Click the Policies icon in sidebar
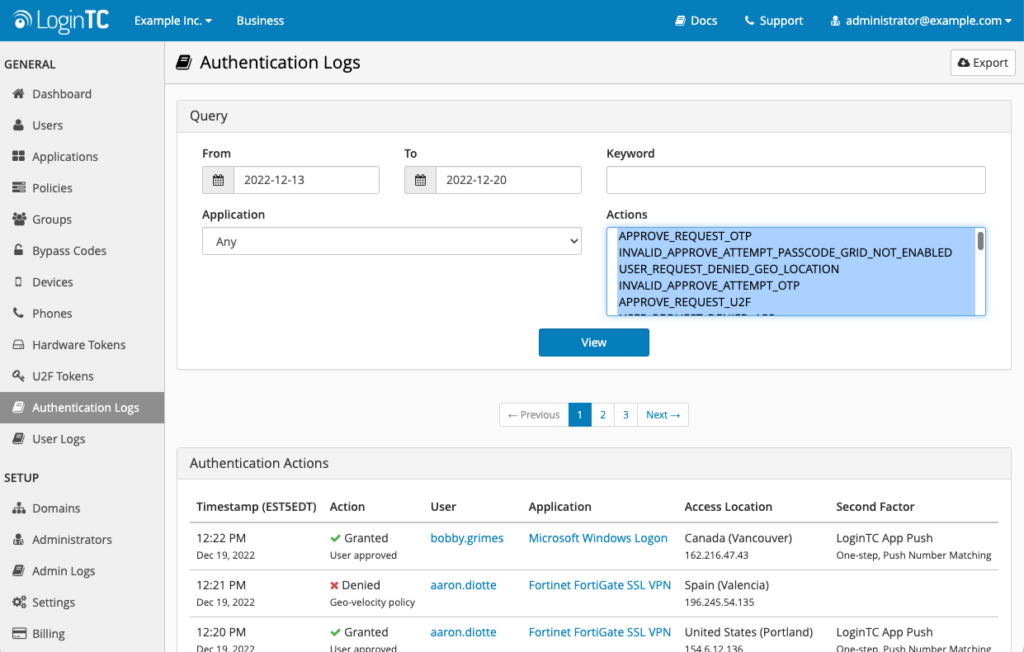Viewport: 1024px width, 652px height. (x=18, y=187)
